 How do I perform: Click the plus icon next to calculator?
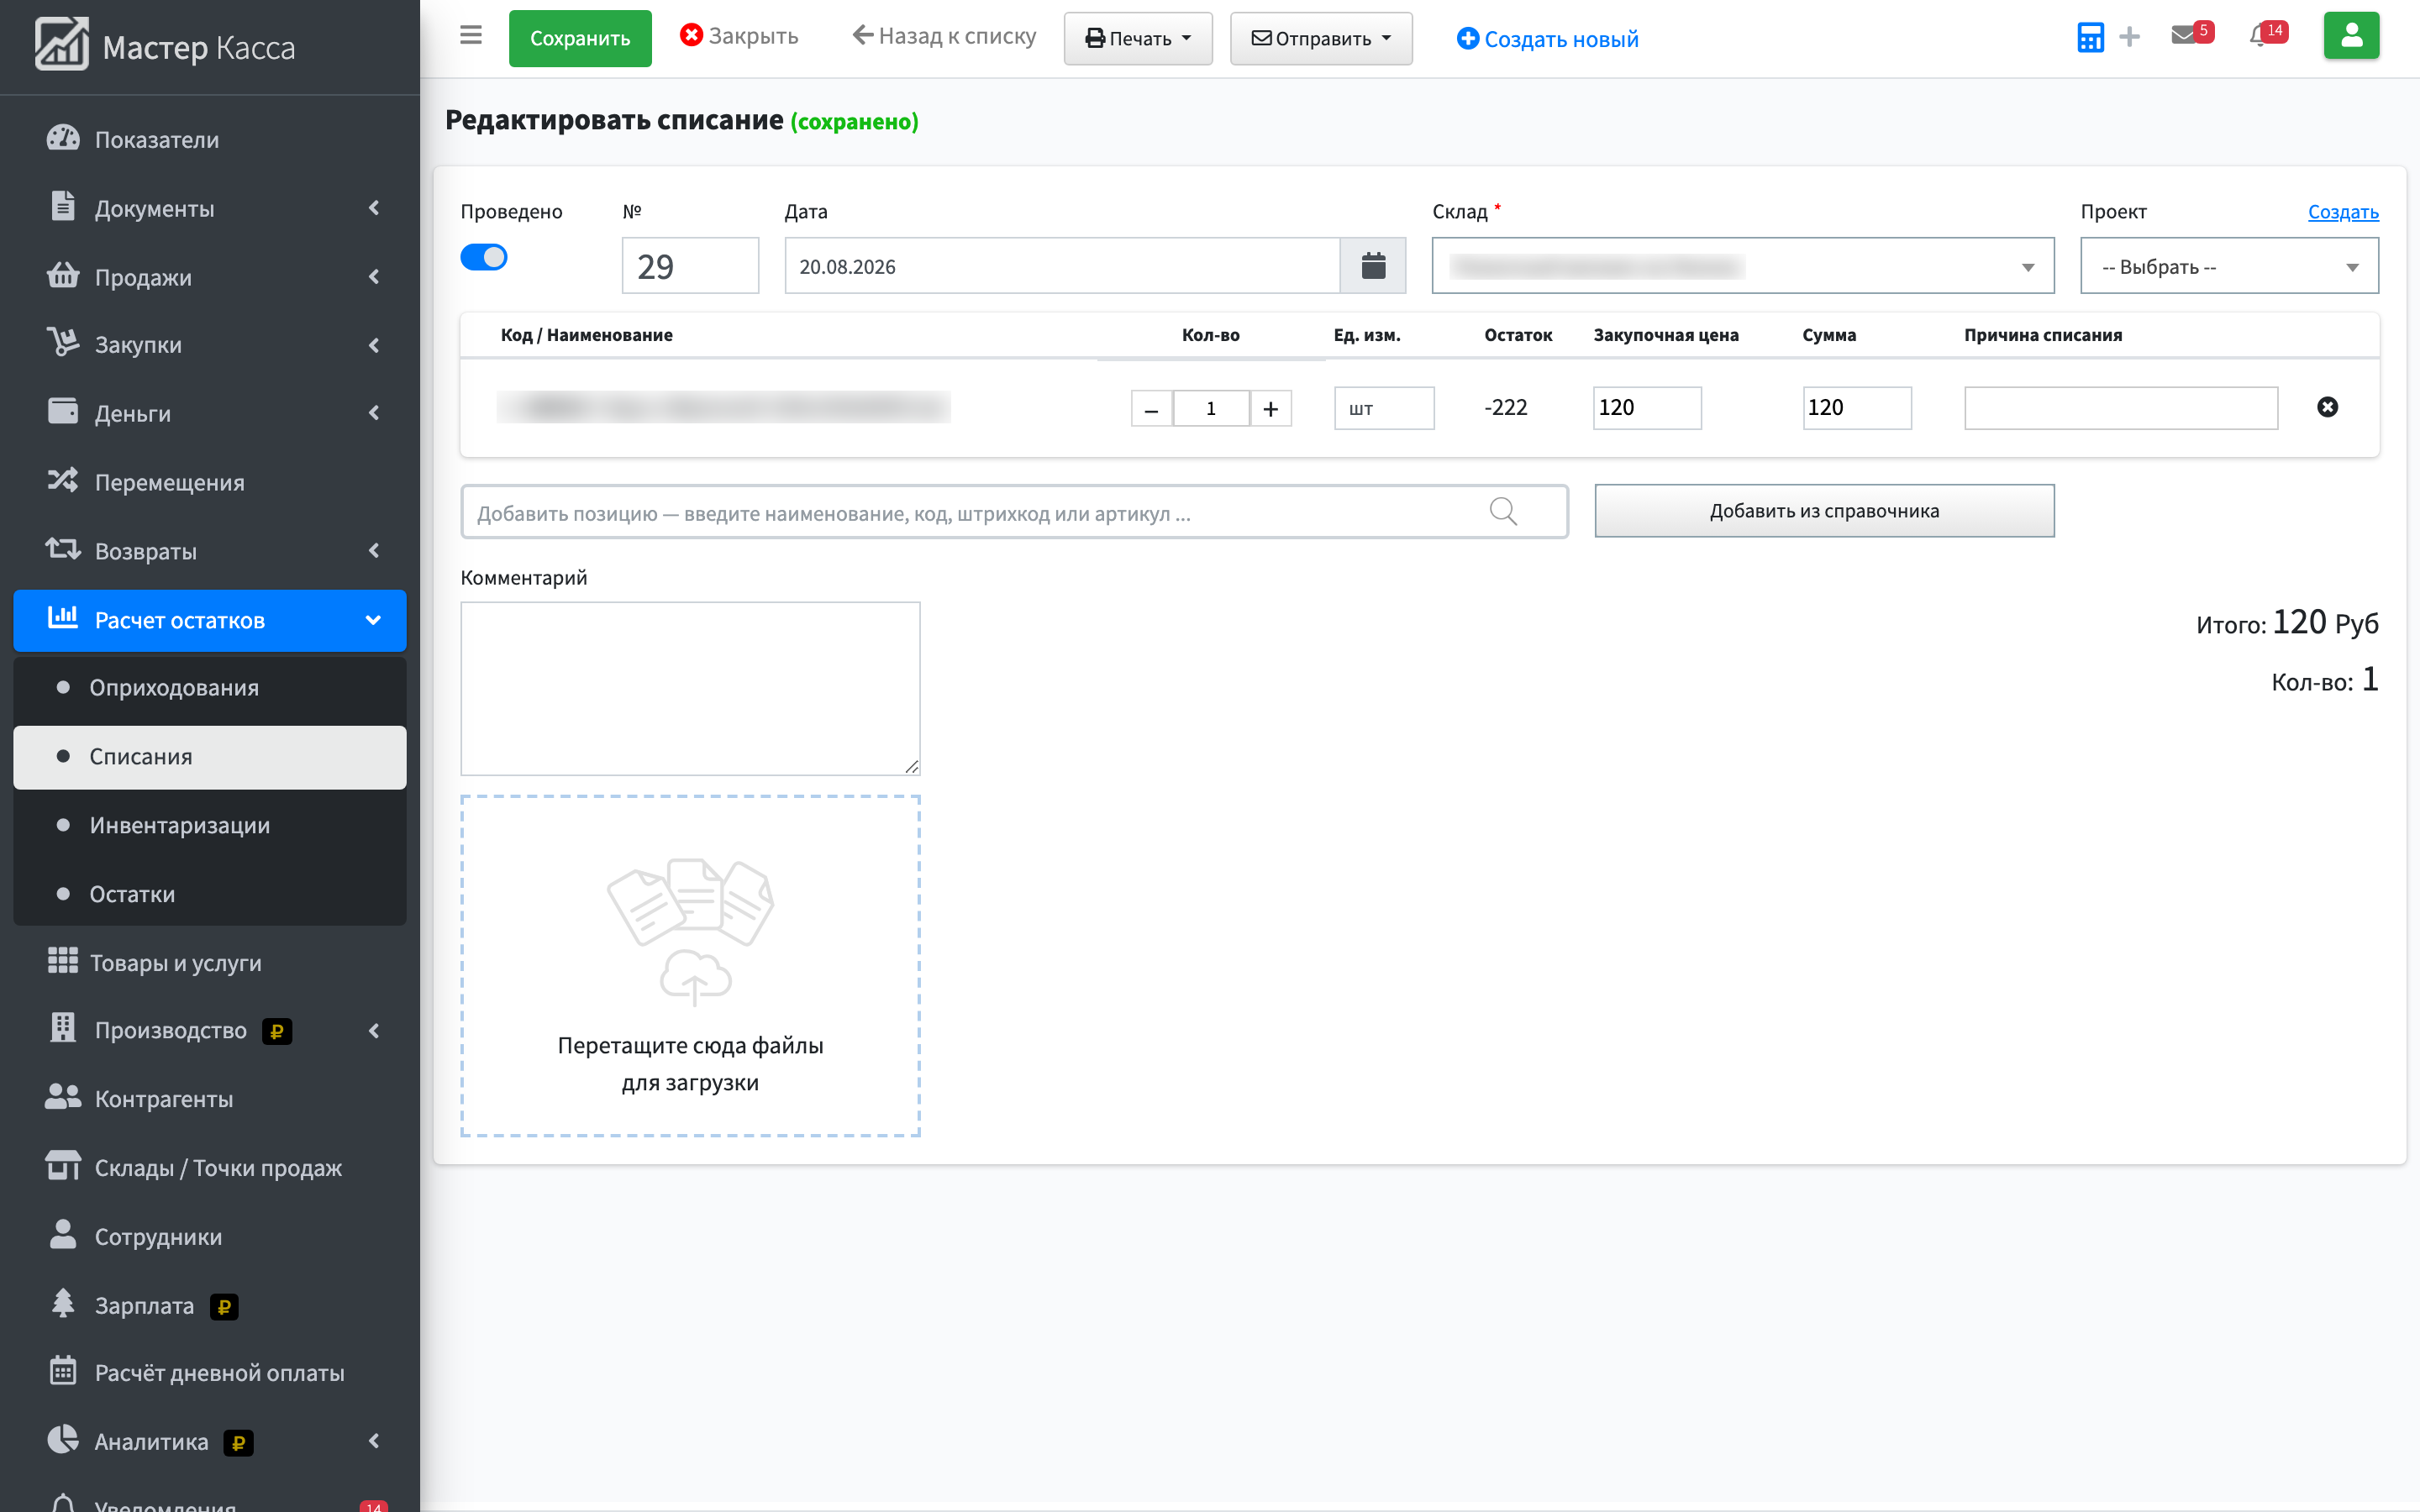[x=2130, y=37]
